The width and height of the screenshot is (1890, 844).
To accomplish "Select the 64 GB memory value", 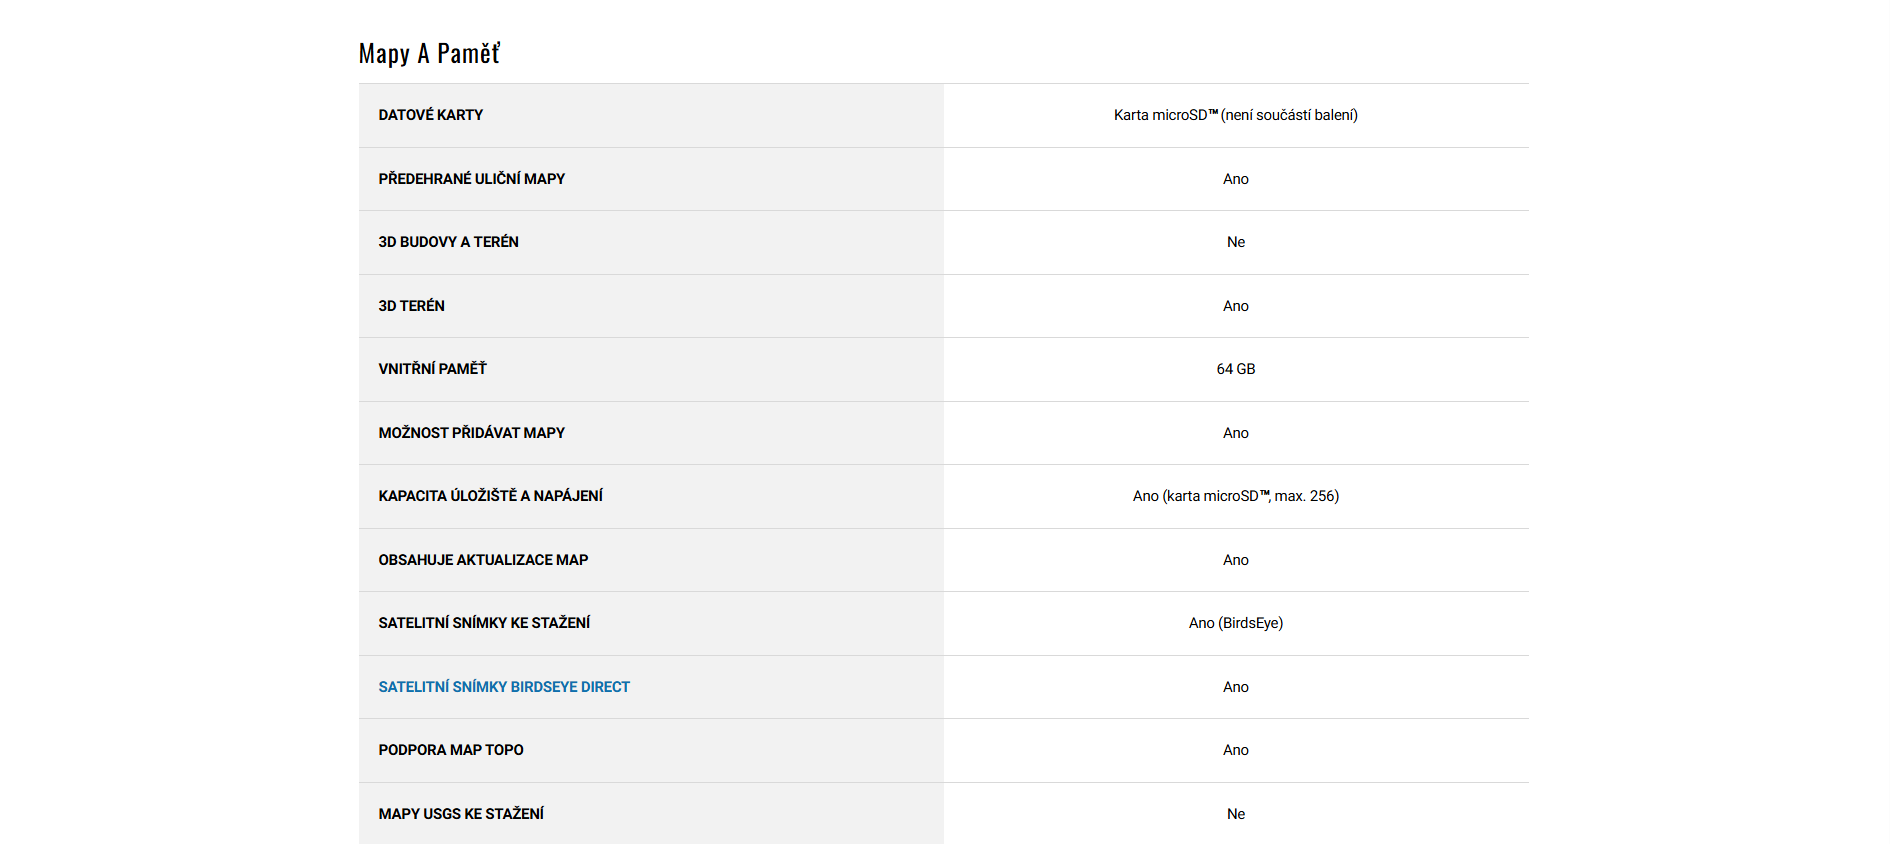I will point(1235,369).
